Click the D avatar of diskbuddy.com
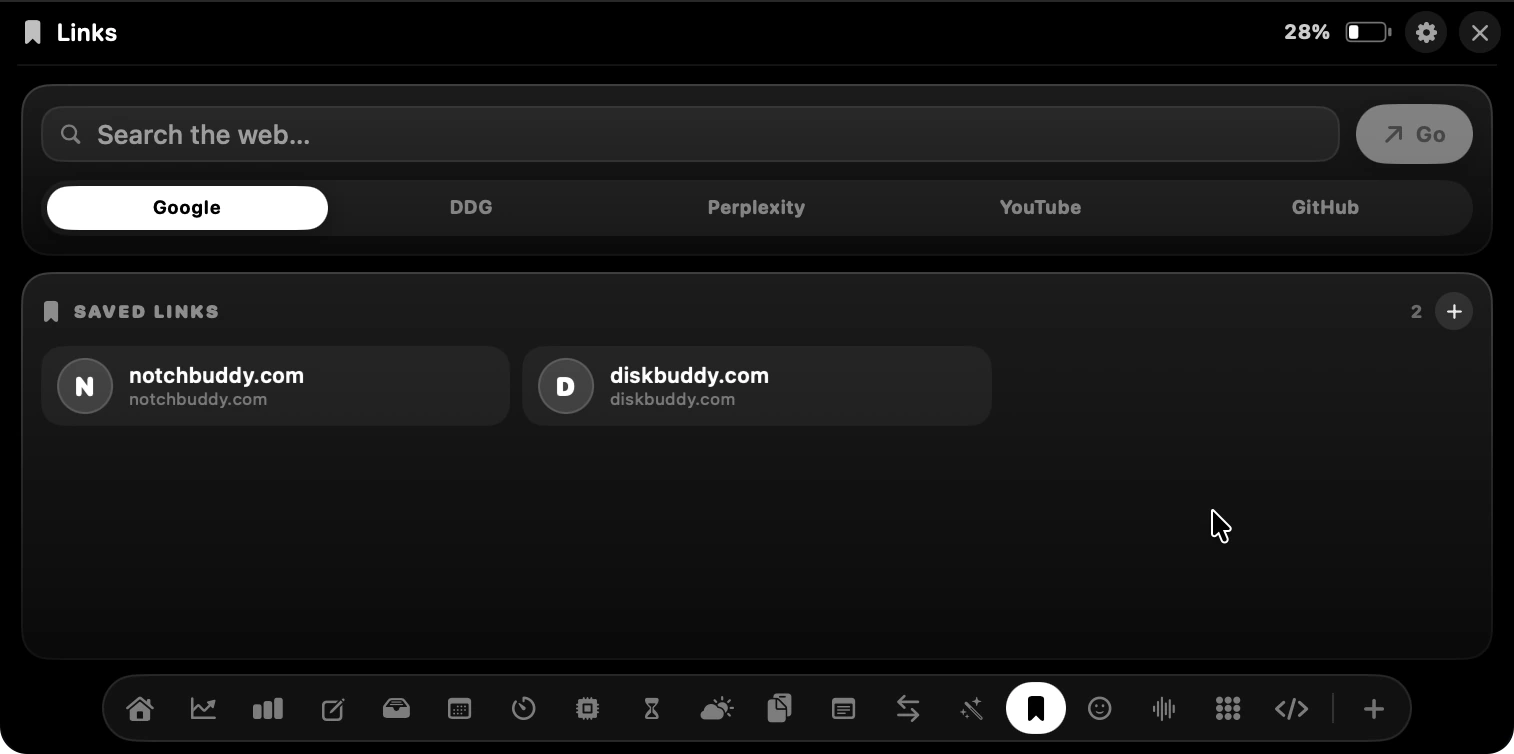 (x=566, y=386)
